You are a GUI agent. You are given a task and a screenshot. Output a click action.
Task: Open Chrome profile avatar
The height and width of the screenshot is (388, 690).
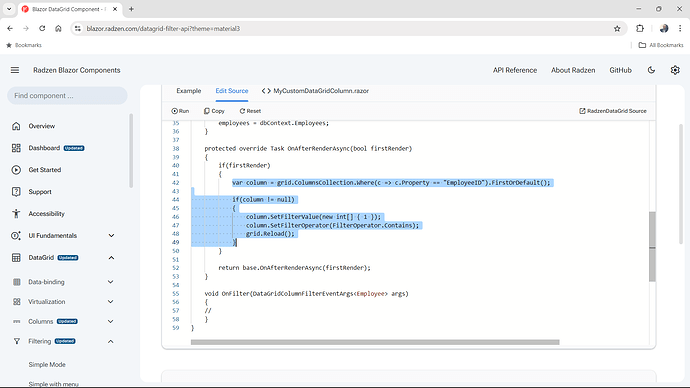point(664,29)
